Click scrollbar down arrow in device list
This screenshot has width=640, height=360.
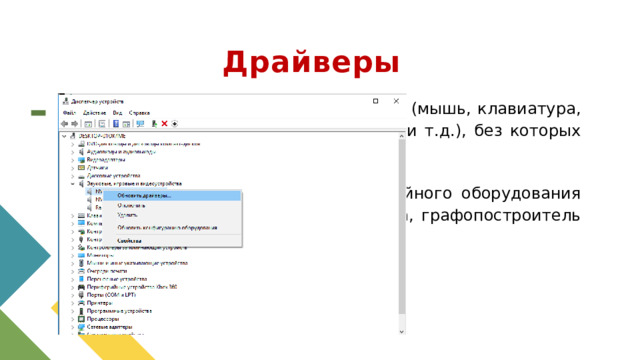coord(402,331)
